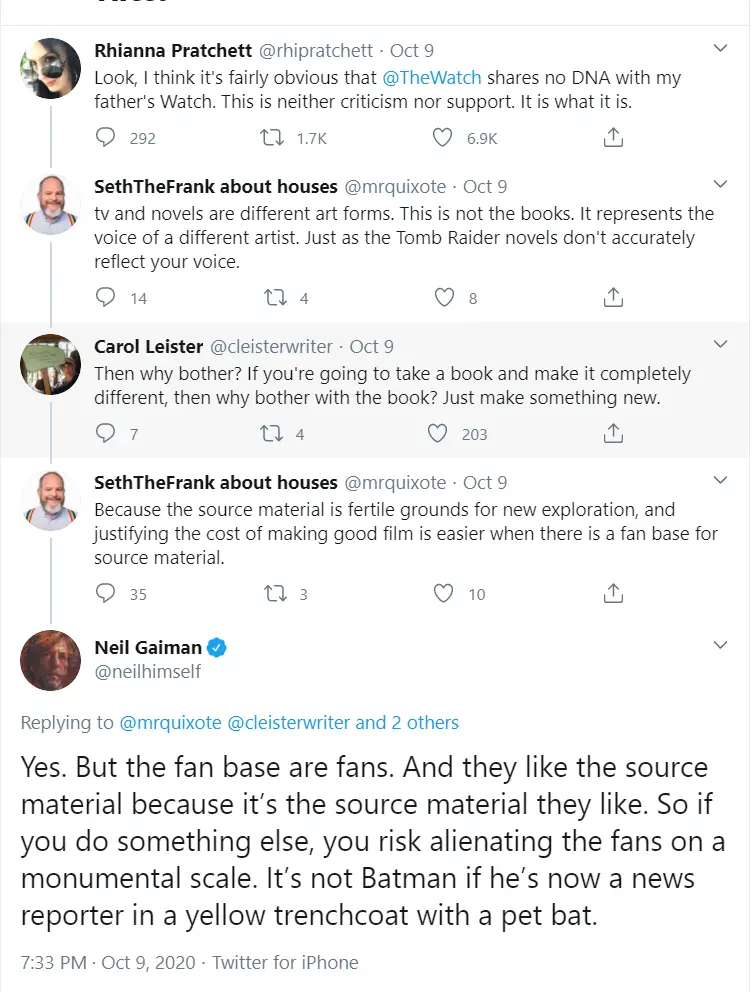This screenshot has height=992, width=754.
Task: Reply to Carol Leister's tweet
Action: click(x=106, y=433)
